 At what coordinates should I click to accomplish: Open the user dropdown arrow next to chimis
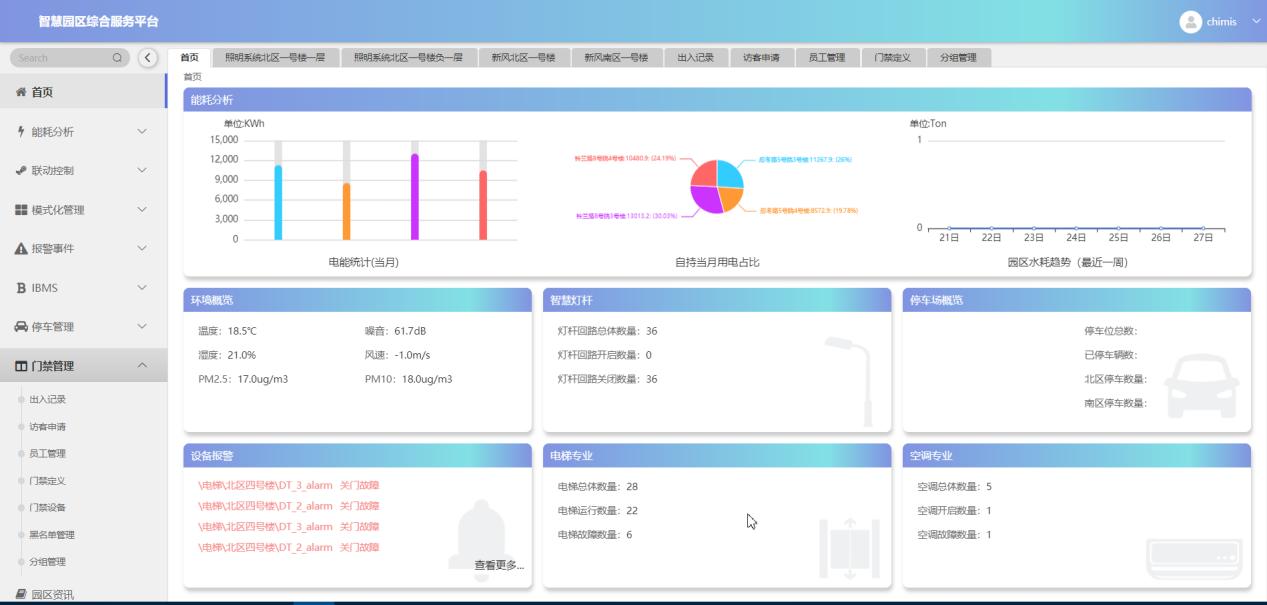click(1256, 22)
